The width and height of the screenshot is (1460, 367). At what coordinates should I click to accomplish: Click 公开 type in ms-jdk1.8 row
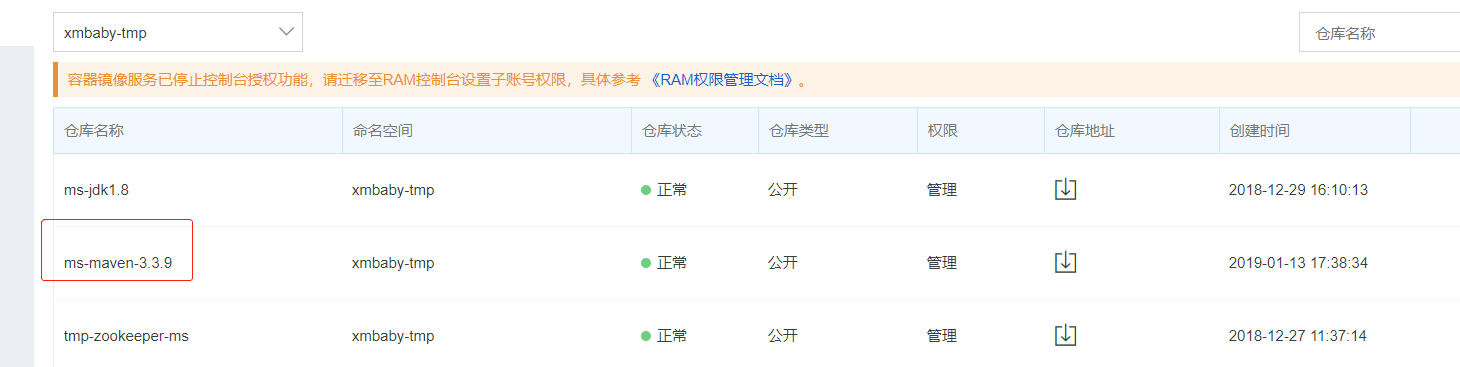[x=783, y=190]
